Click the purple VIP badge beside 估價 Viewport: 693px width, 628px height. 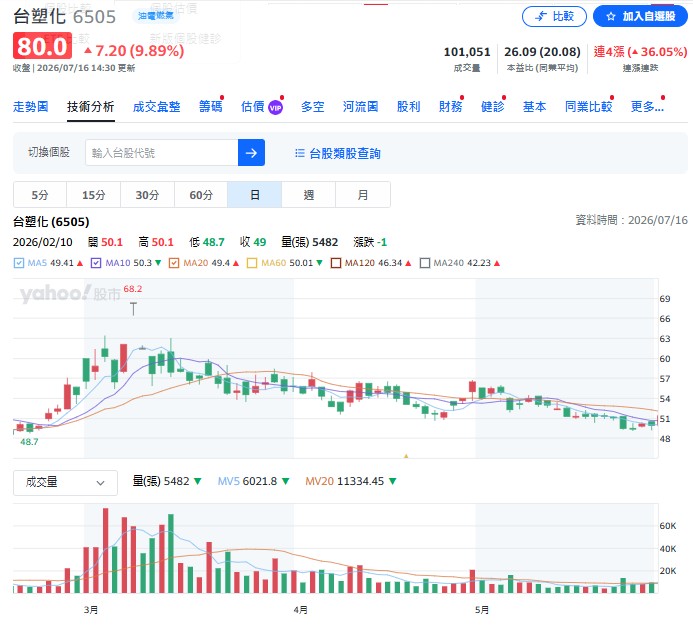(275, 108)
